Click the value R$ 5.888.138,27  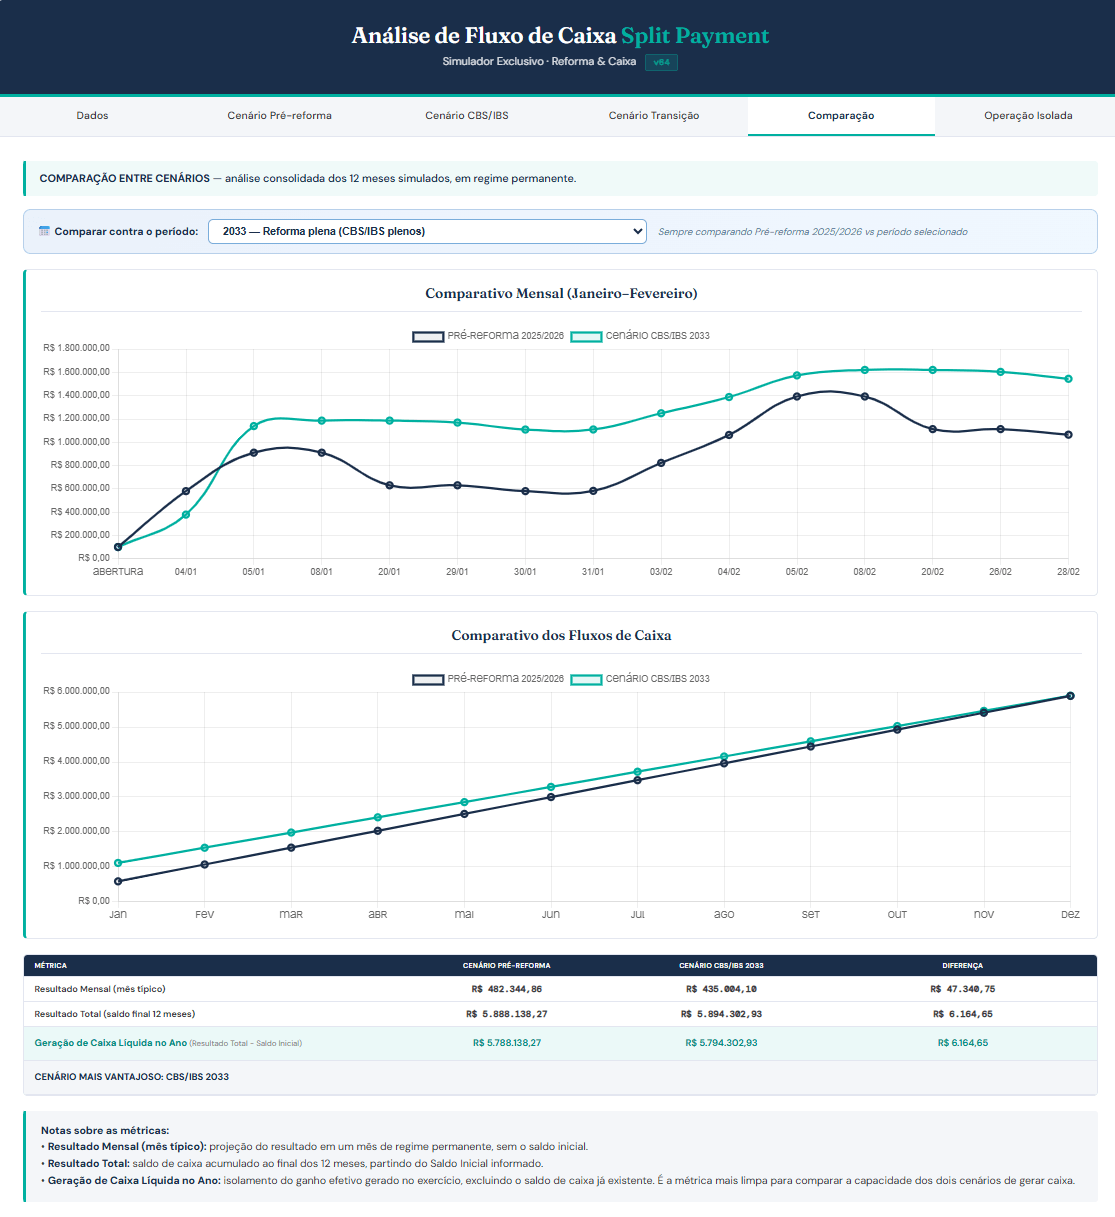[x=506, y=1014]
